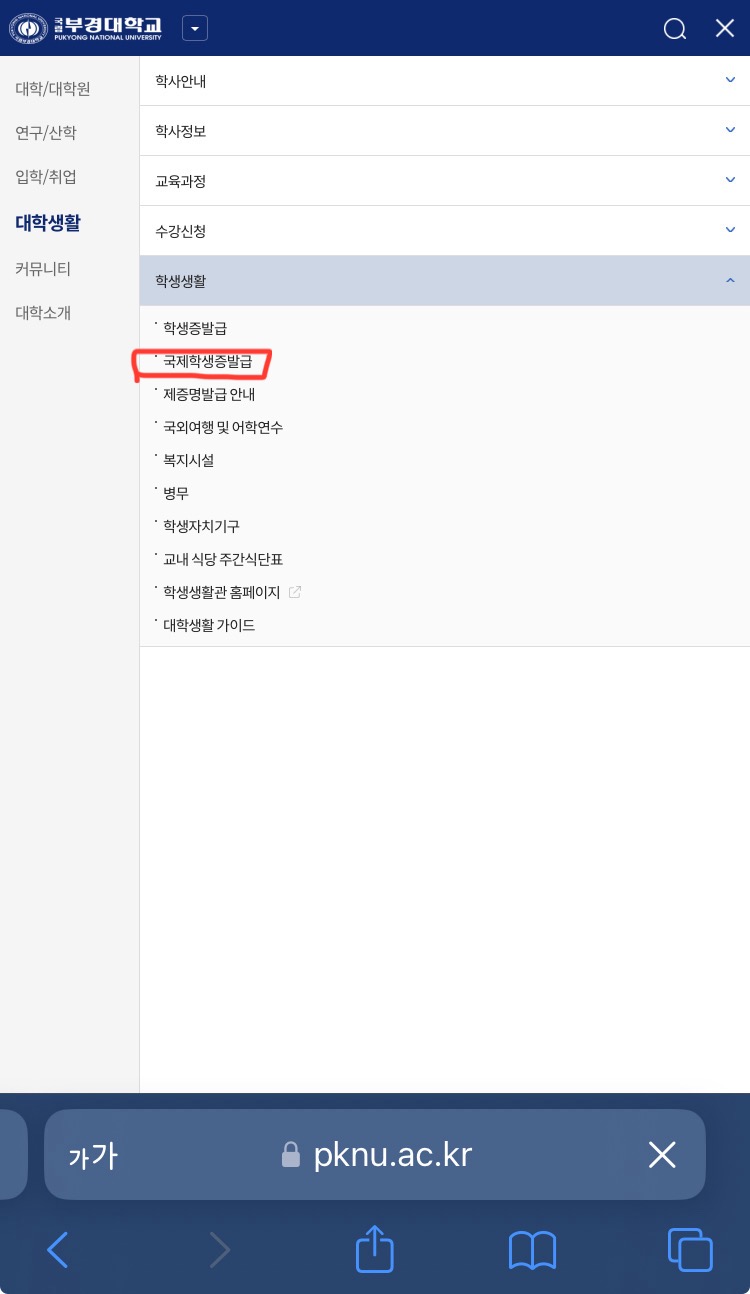Tap the 학생생활 section title
The width and height of the screenshot is (750, 1294).
181,281
